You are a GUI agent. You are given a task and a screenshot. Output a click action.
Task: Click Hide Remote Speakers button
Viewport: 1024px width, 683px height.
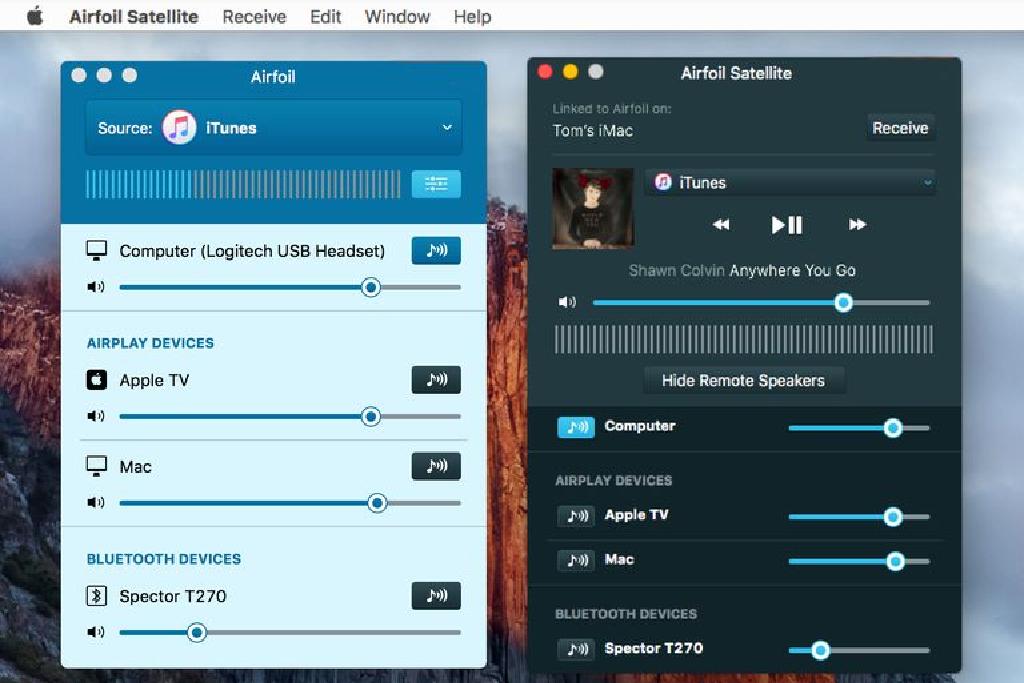[x=743, y=380]
